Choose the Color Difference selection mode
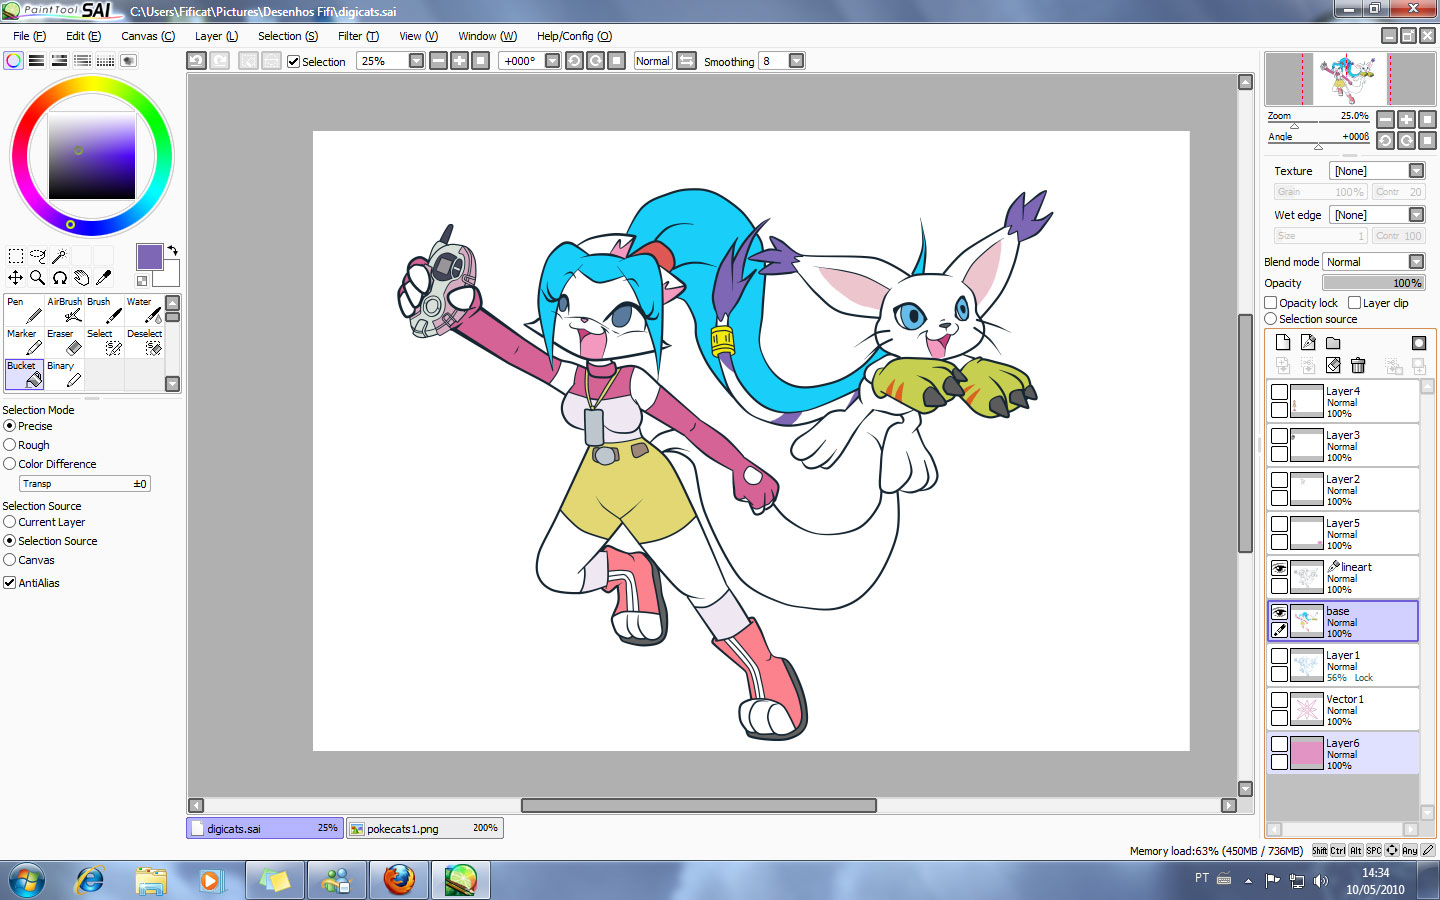Image resolution: width=1440 pixels, height=900 pixels. coord(10,464)
